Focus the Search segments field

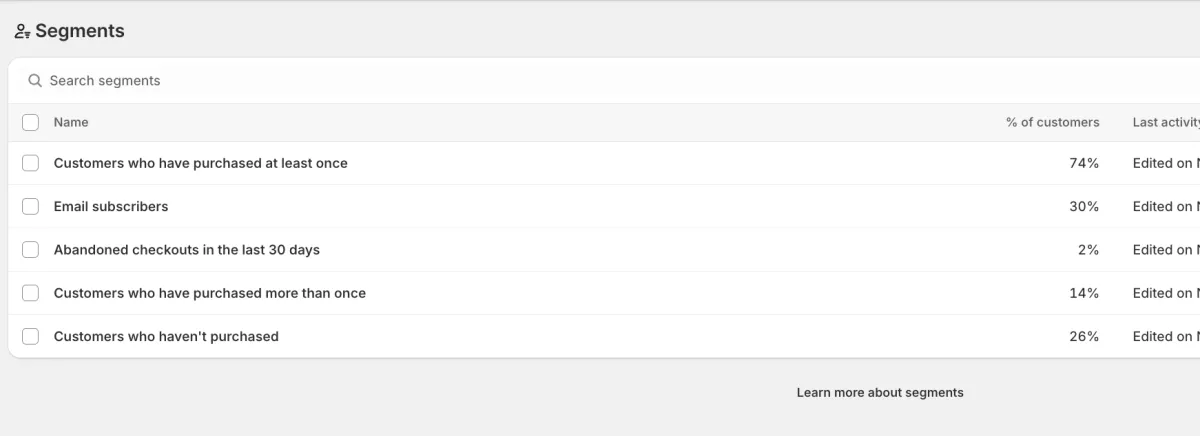pyautogui.click(x=400, y=81)
